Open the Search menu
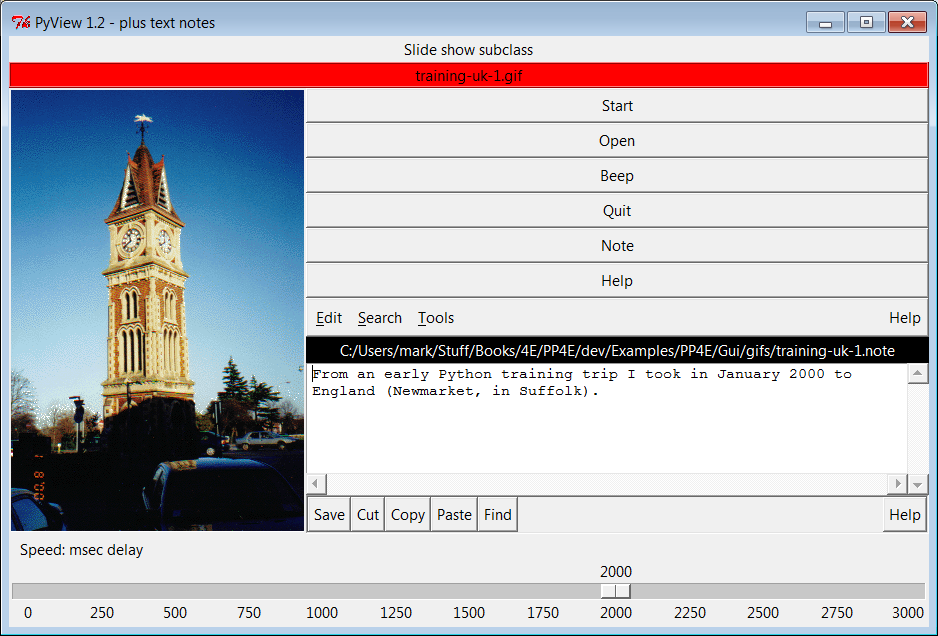938x636 pixels. click(x=380, y=318)
